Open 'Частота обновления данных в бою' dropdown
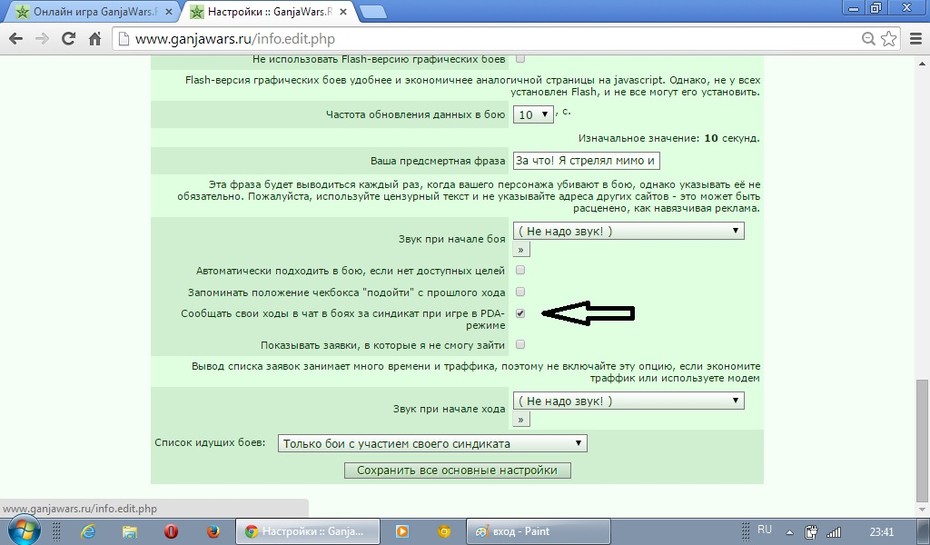 click(x=533, y=114)
